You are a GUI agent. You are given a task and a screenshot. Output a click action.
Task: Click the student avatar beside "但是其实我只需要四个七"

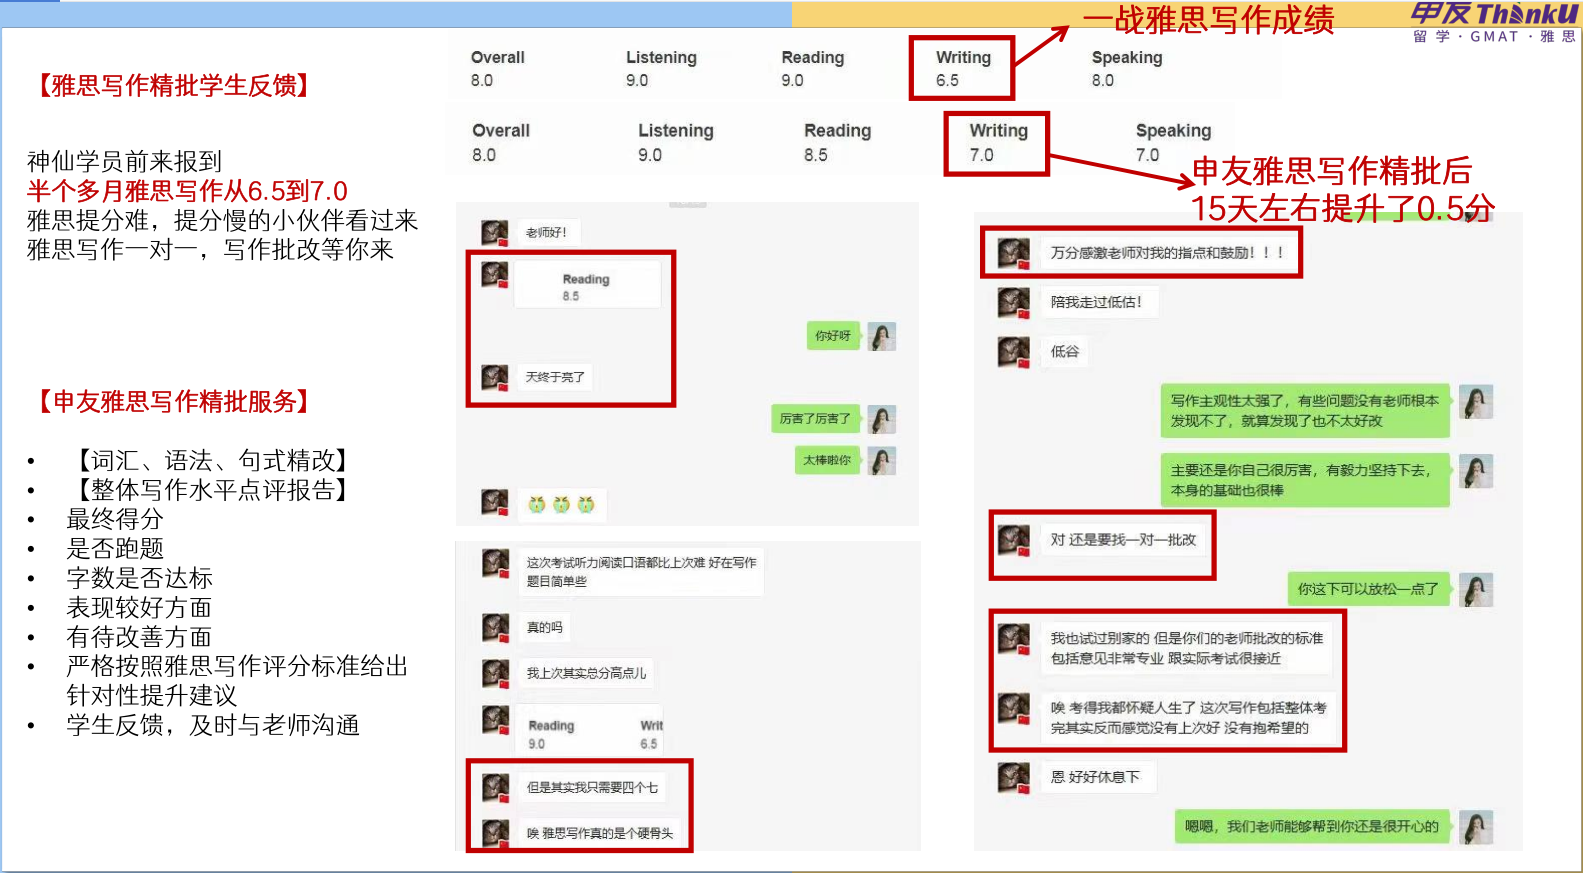(x=496, y=787)
